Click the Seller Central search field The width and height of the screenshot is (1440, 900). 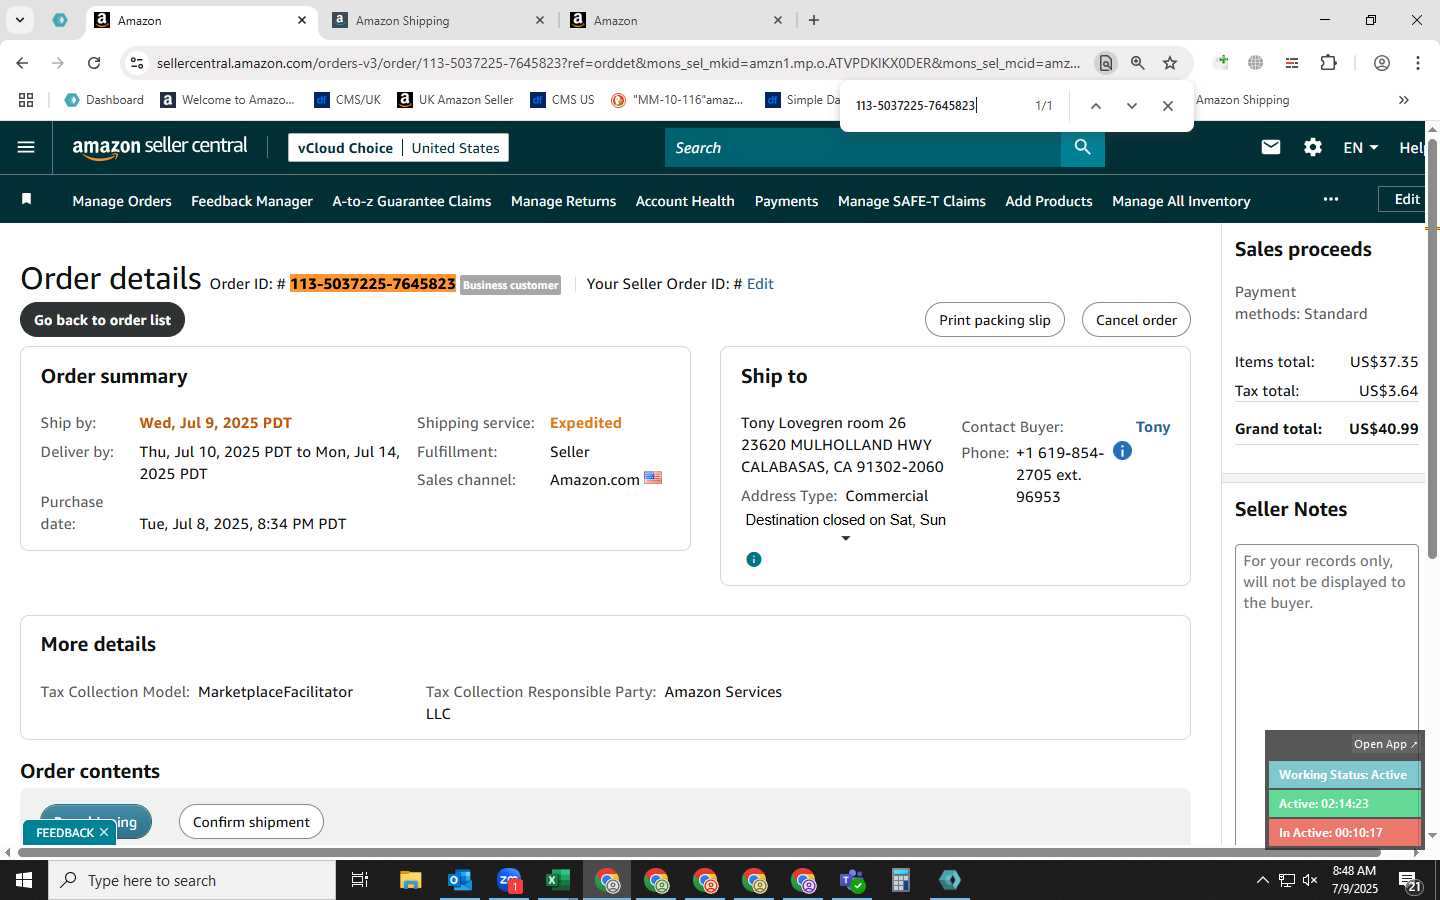point(862,147)
